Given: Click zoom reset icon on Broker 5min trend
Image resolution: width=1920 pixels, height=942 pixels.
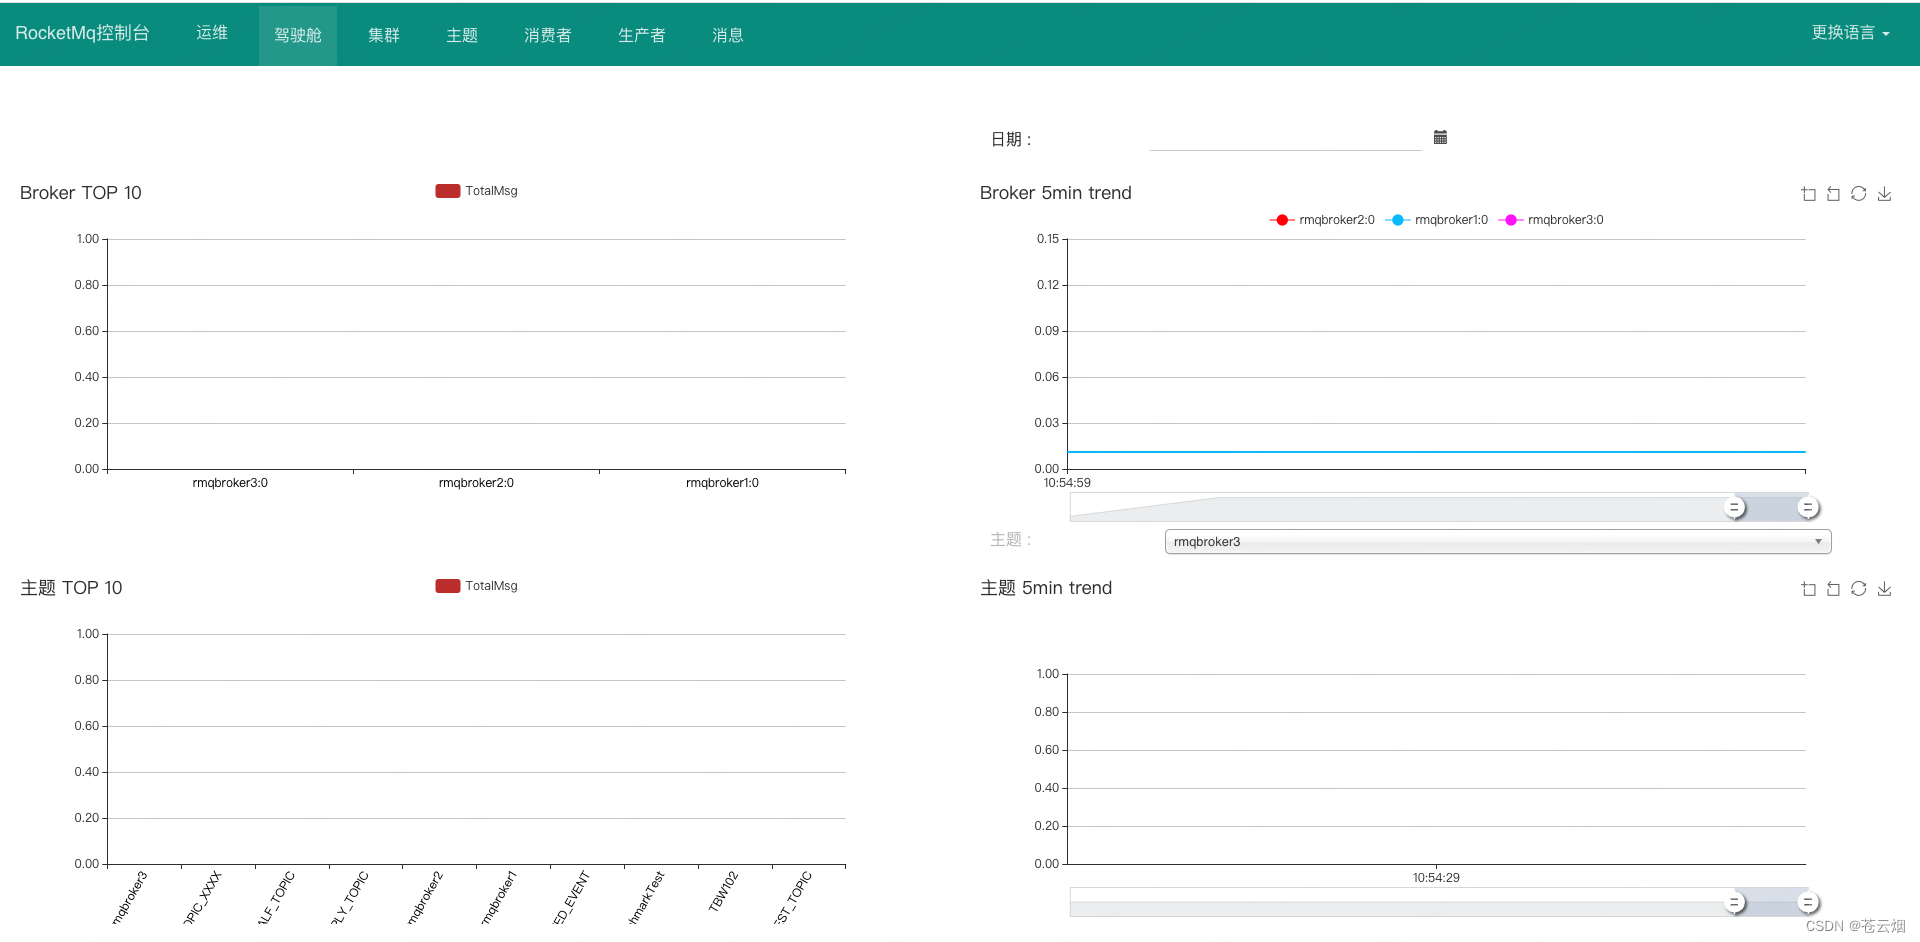Looking at the screenshot, I should 1833,194.
